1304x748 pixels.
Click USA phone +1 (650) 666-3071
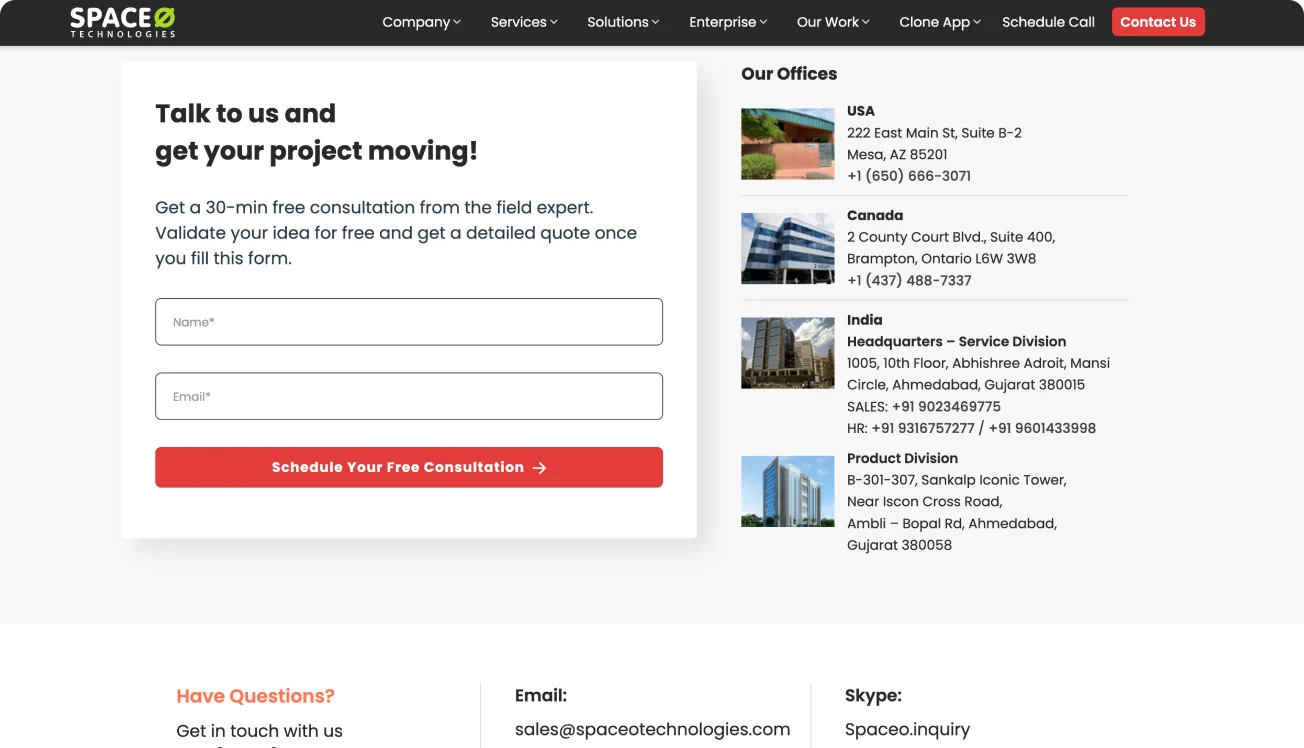point(909,176)
